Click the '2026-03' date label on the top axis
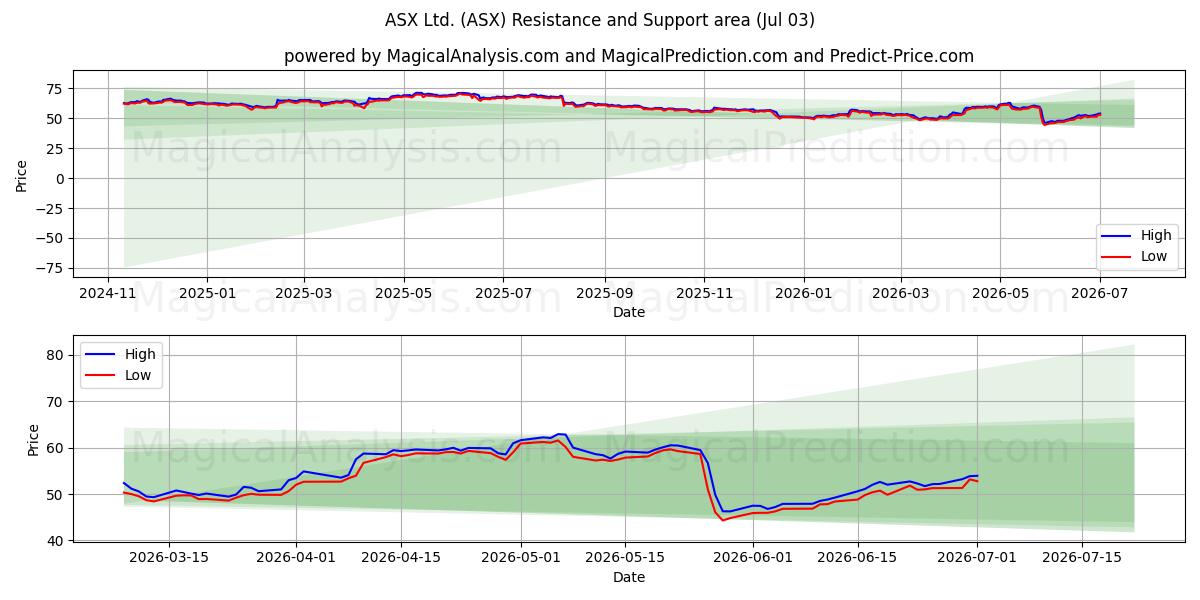The width and height of the screenshot is (1200, 600). [x=900, y=294]
